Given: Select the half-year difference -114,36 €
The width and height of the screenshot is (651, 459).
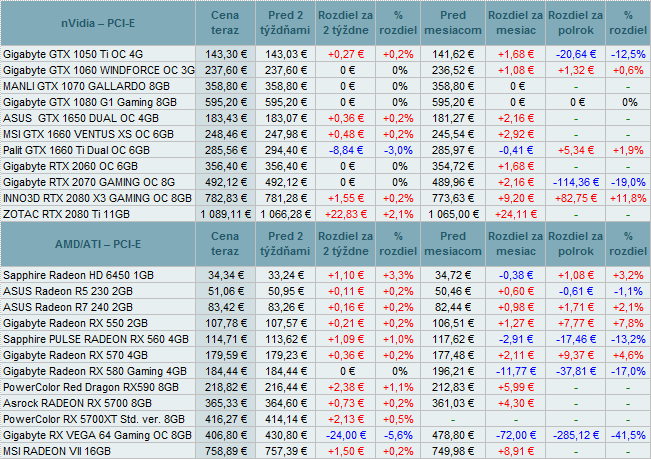Looking at the screenshot, I should [x=576, y=182].
